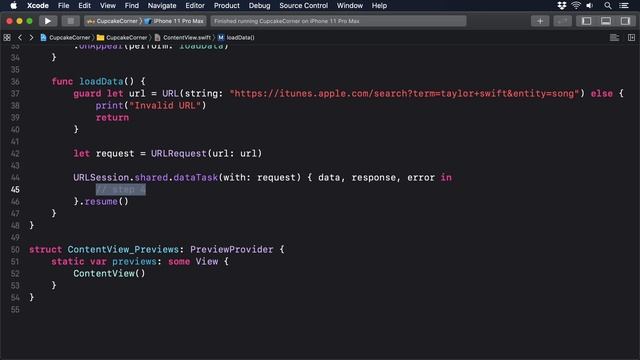Run the CupcakeCorner app with Play button

[48, 21]
